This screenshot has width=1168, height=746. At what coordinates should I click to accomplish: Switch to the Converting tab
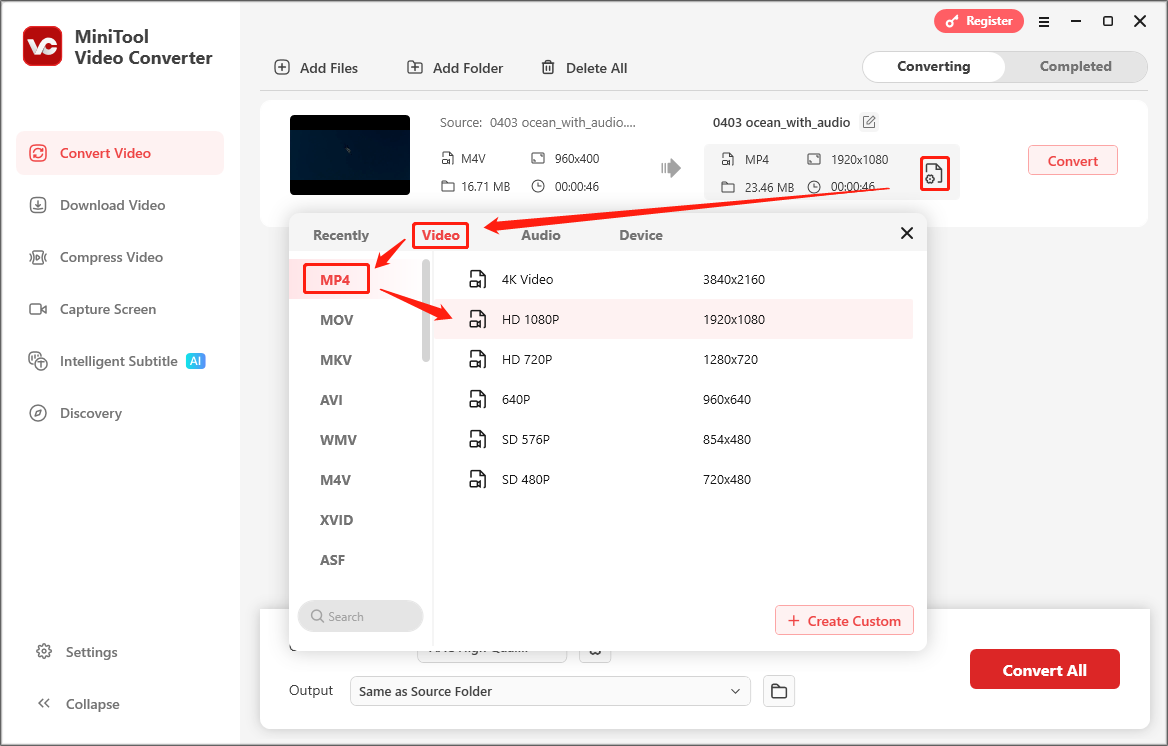933,66
